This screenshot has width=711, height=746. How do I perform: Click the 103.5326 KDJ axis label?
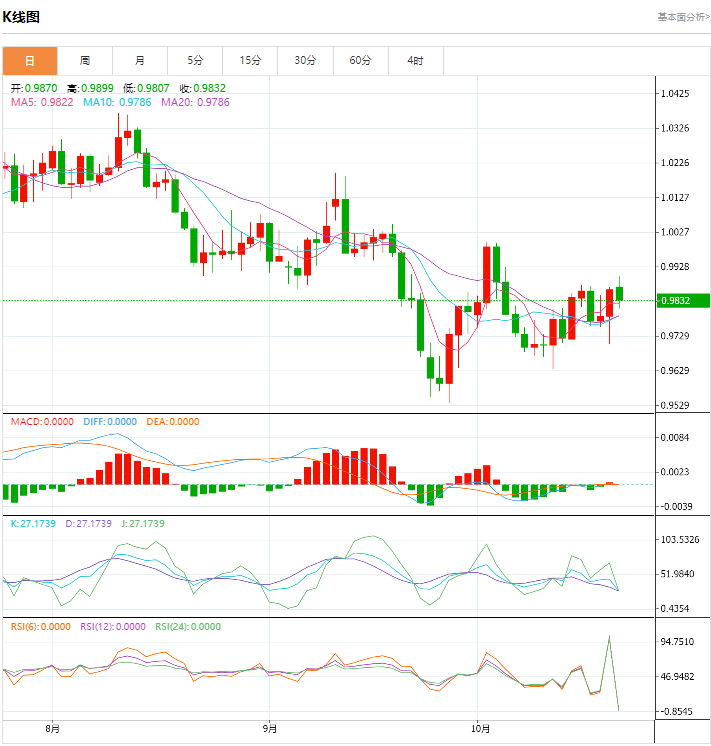[680, 540]
